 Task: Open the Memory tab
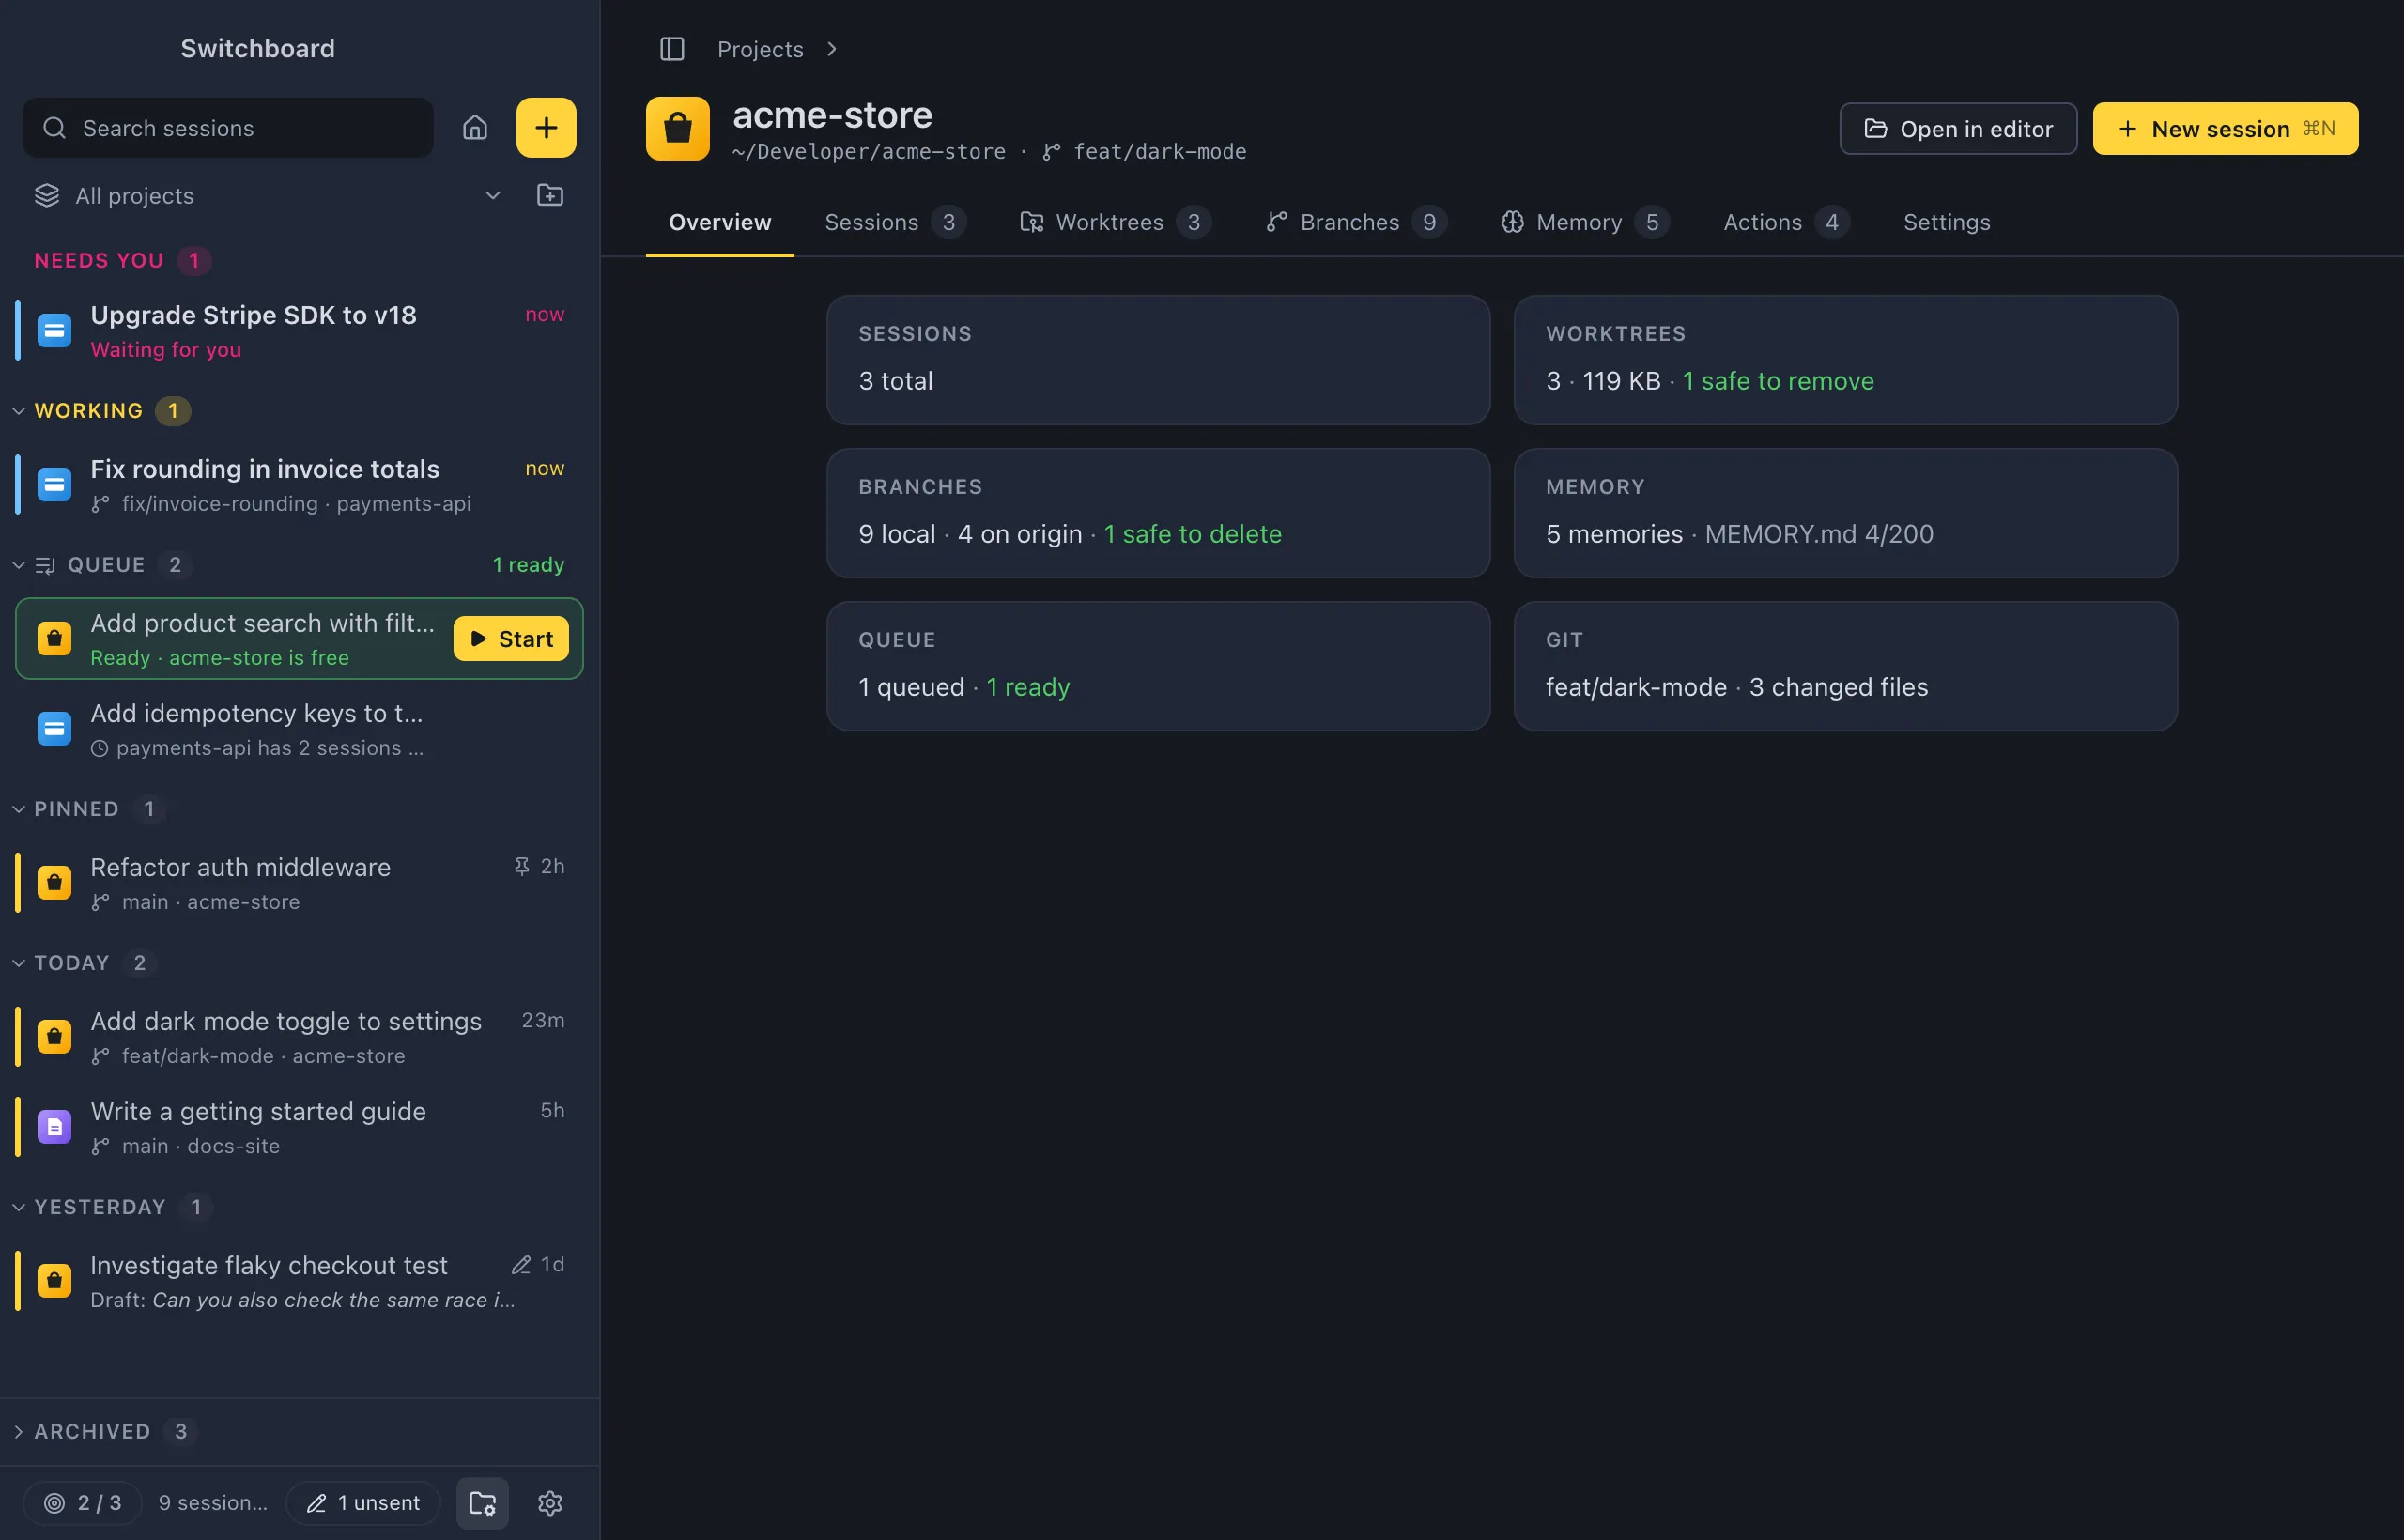(1584, 222)
